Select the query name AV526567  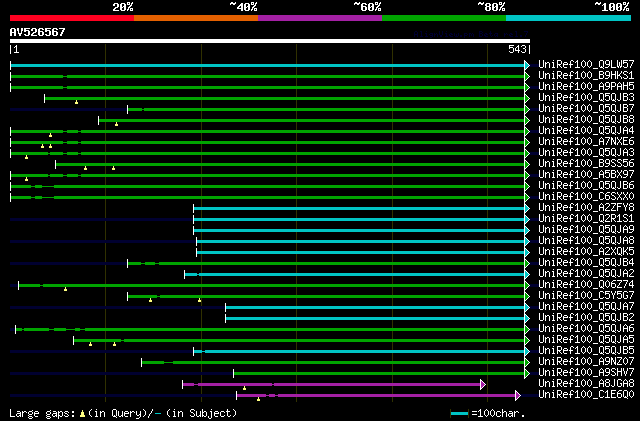(x=38, y=32)
